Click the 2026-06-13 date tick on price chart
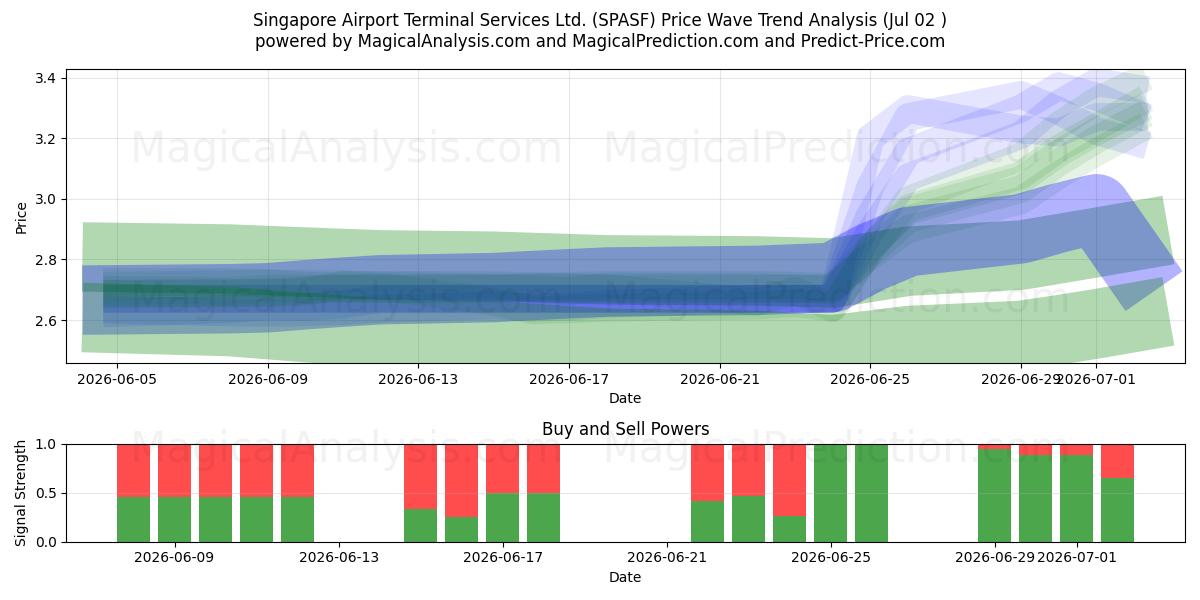 (x=418, y=379)
